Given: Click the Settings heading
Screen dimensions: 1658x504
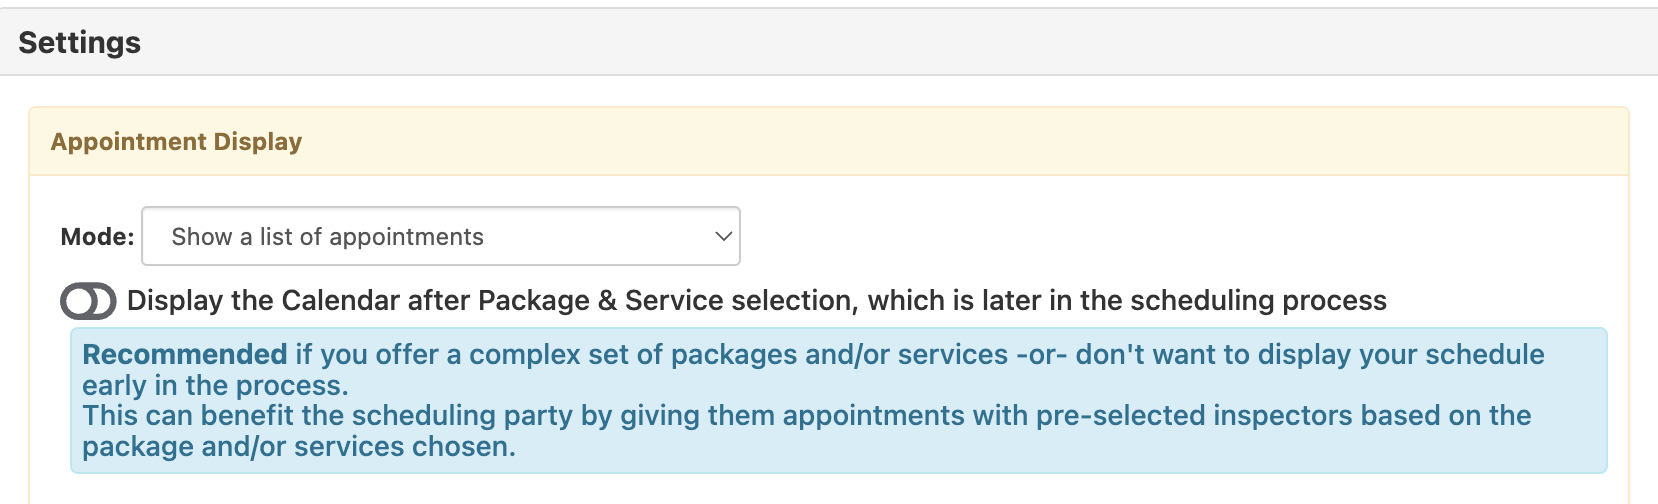Looking at the screenshot, I should click(x=79, y=43).
